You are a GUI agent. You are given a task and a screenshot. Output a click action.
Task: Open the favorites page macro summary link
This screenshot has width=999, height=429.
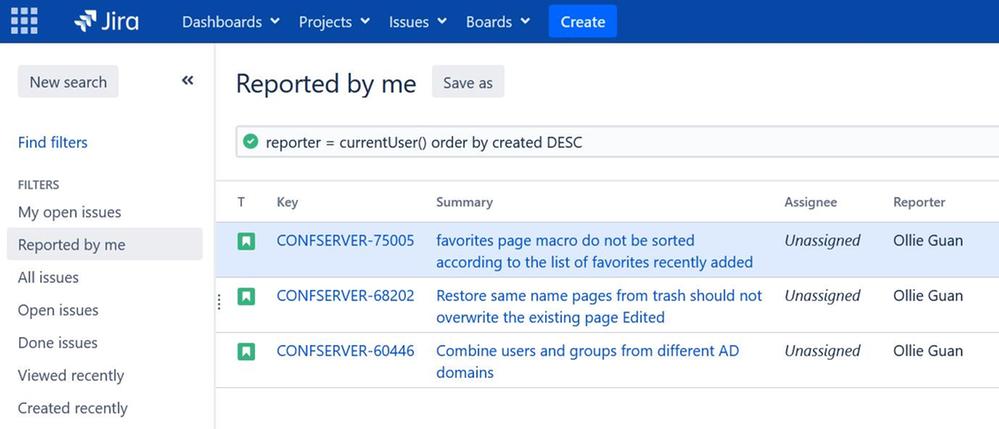(x=594, y=251)
